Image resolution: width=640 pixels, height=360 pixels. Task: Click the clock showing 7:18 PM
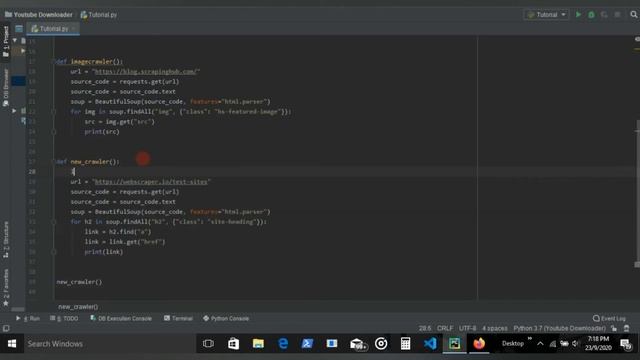[x=598, y=344]
